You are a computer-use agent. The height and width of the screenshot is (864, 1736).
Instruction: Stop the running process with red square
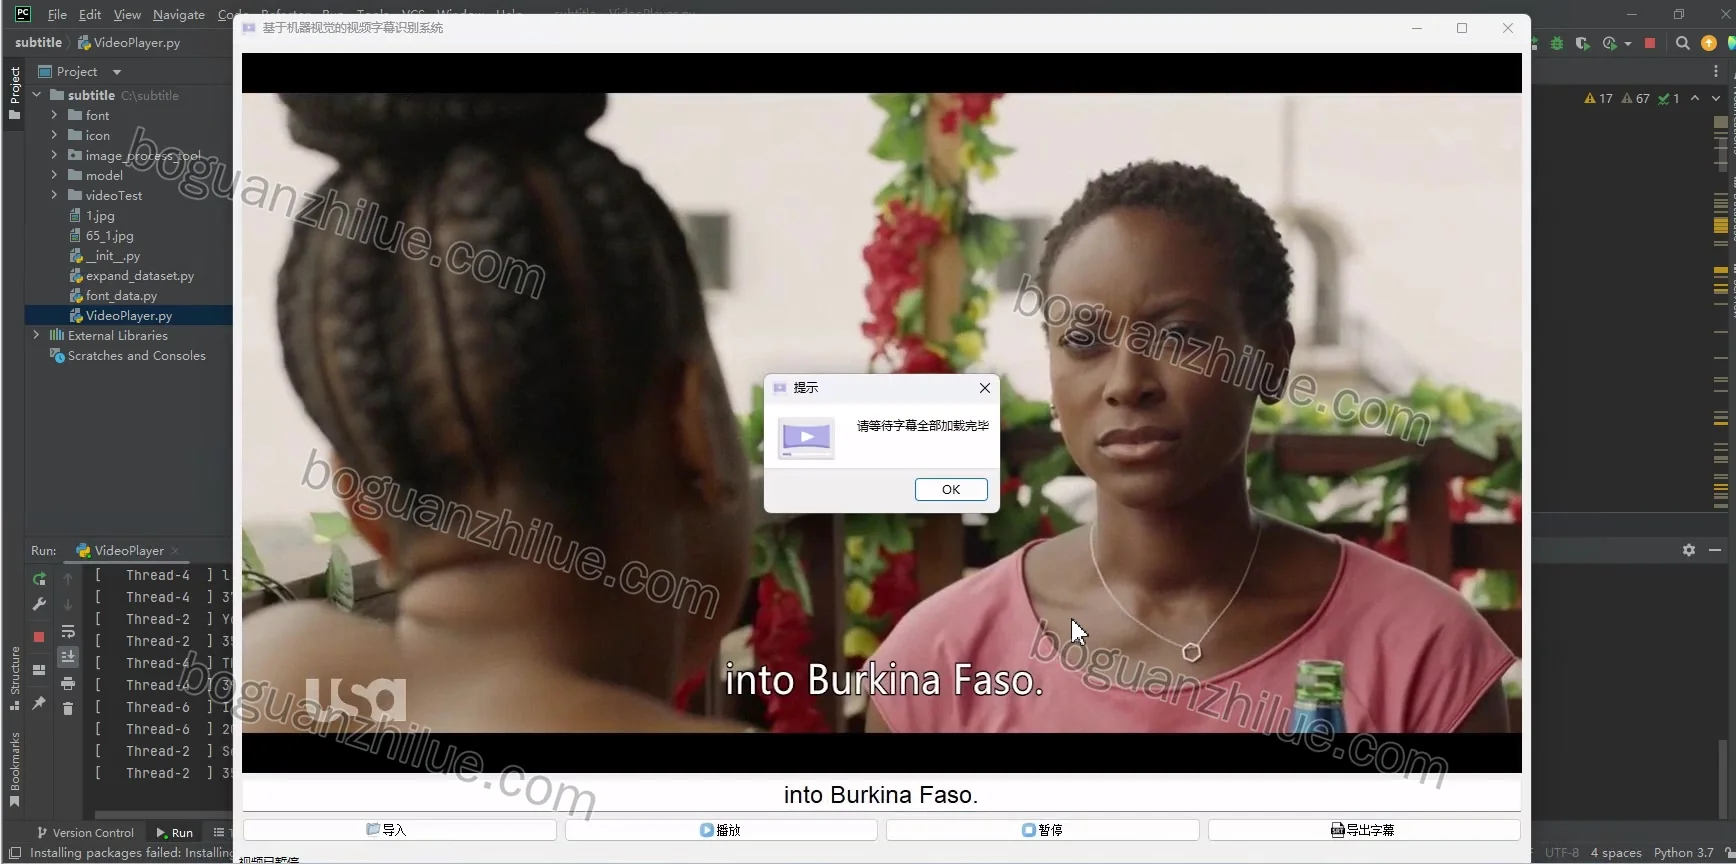(x=39, y=637)
